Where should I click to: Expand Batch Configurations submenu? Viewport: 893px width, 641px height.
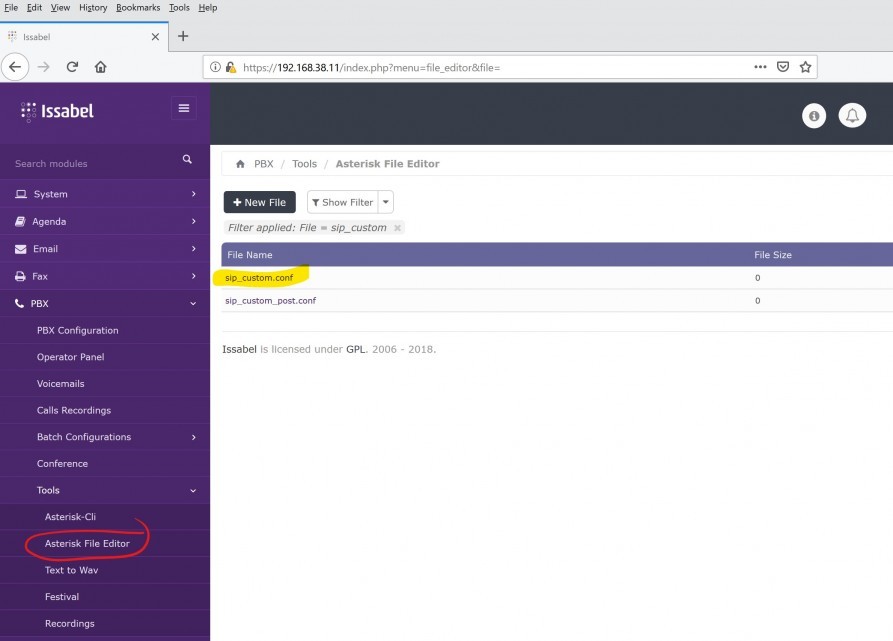(x=105, y=437)
